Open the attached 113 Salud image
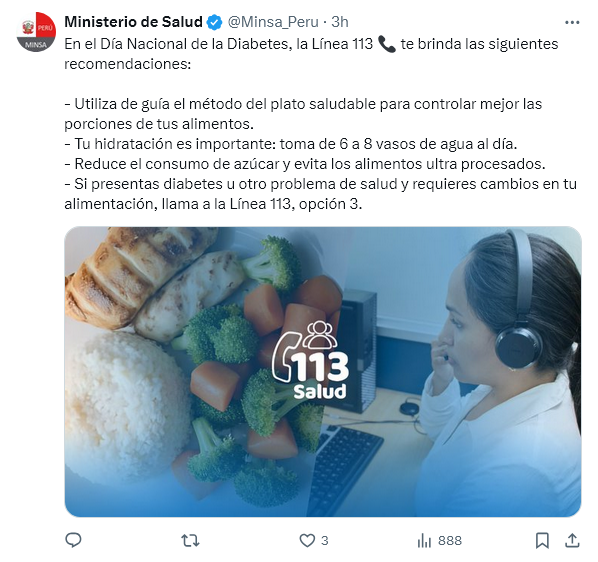The height and width of the screenshot is (562, 598). tap(323, 372)
